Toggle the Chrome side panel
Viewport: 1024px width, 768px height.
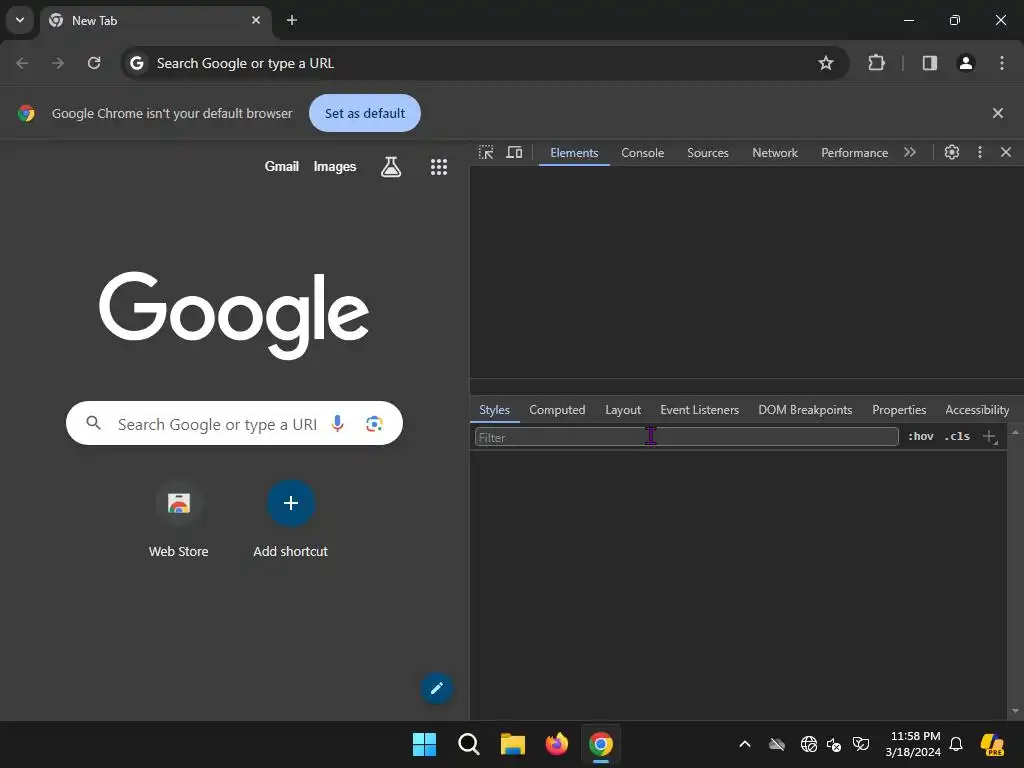pyautogui.click(x=929, y=63)
